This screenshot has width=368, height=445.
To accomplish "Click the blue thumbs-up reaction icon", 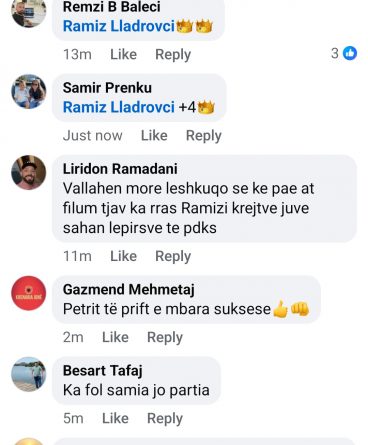I will (350, 53).
